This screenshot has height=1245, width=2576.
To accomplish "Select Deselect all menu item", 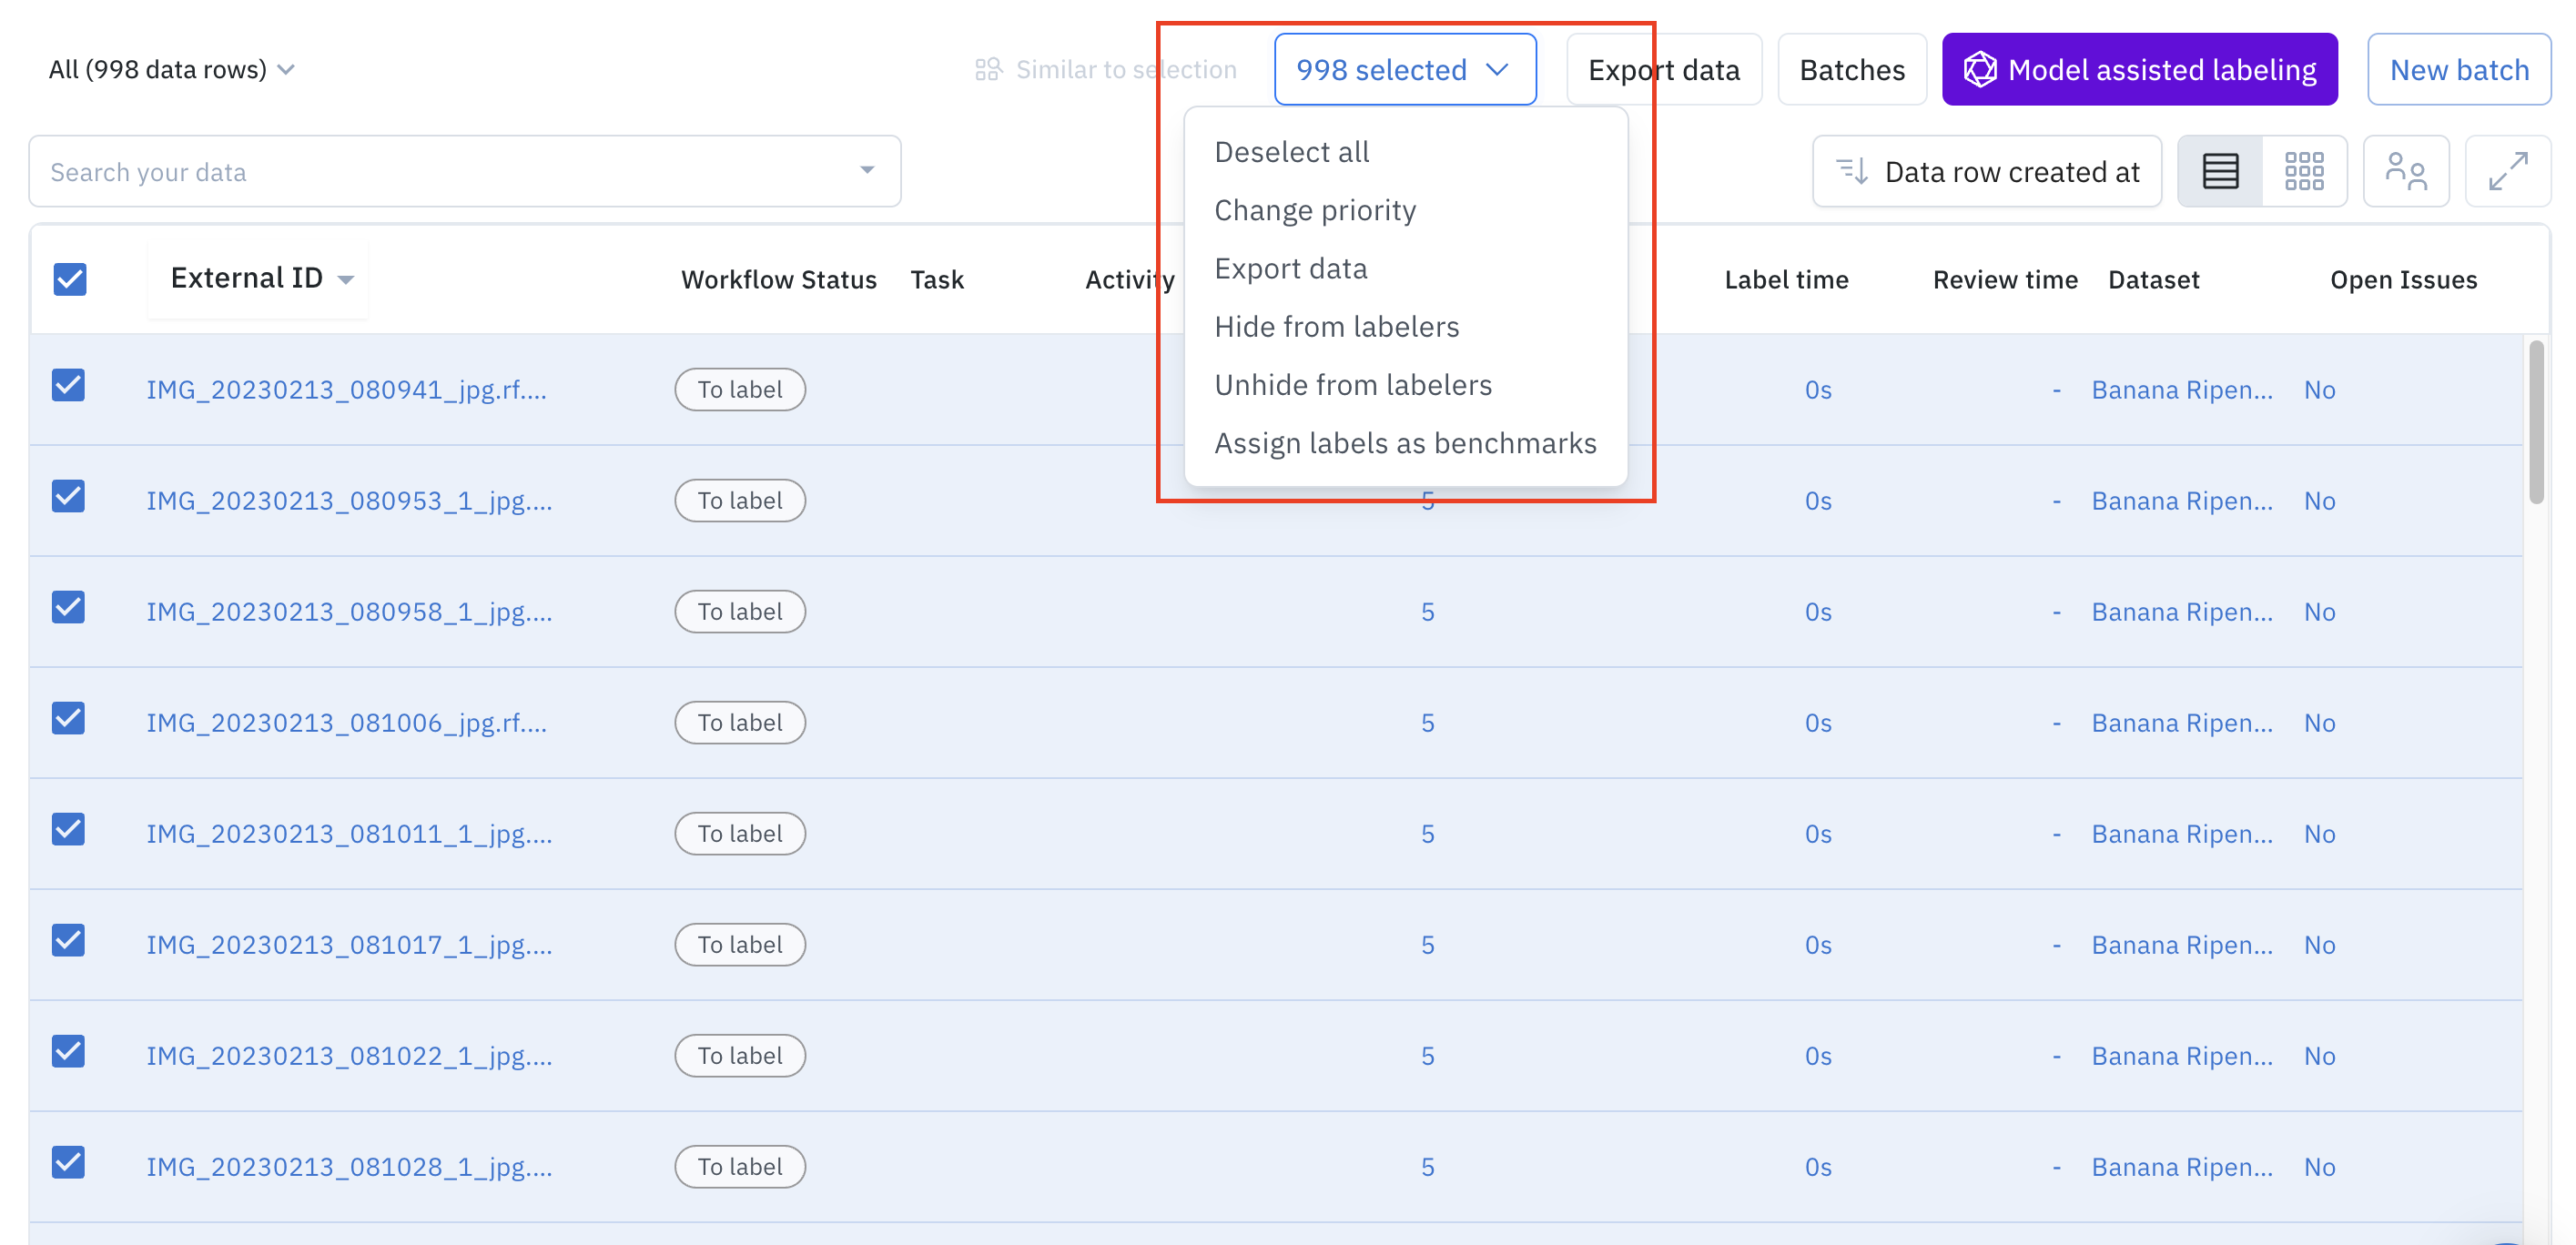I will (x=1291, y=152).
